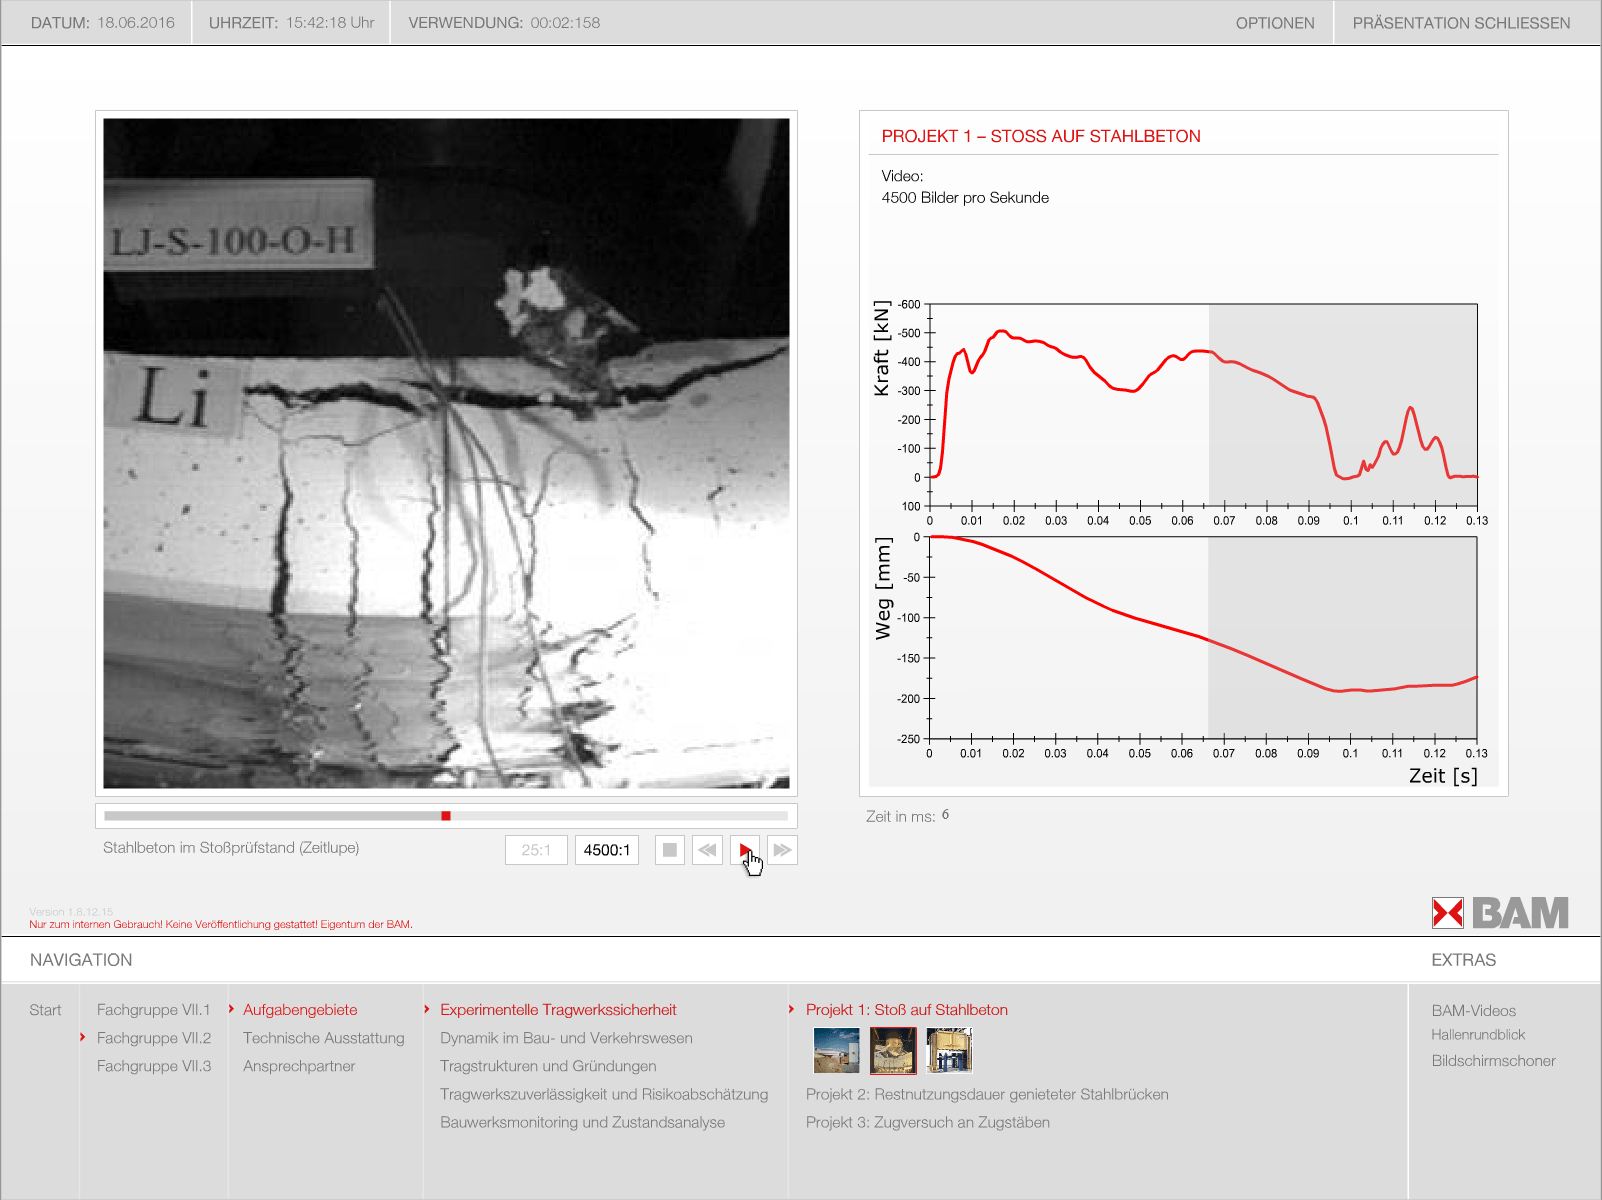Select the 4500:1 slow motion speed
The image size is (1602, 1200).
[607, 850]
